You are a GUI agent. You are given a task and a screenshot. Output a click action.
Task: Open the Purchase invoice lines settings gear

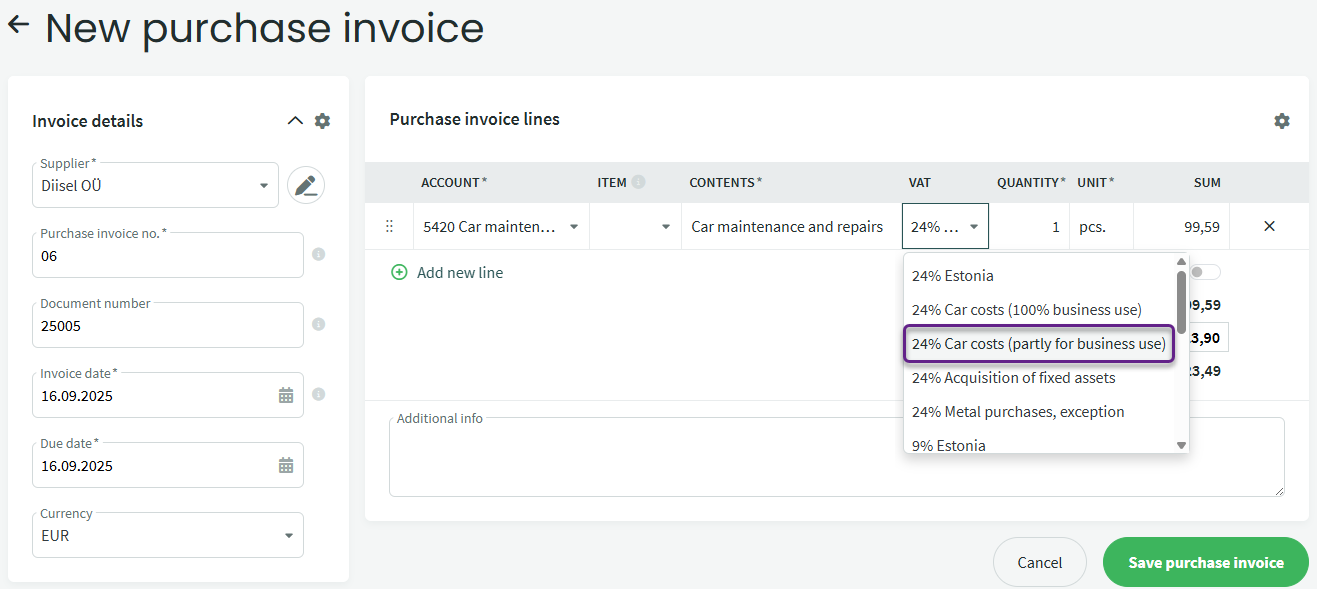click(1281, 121)
